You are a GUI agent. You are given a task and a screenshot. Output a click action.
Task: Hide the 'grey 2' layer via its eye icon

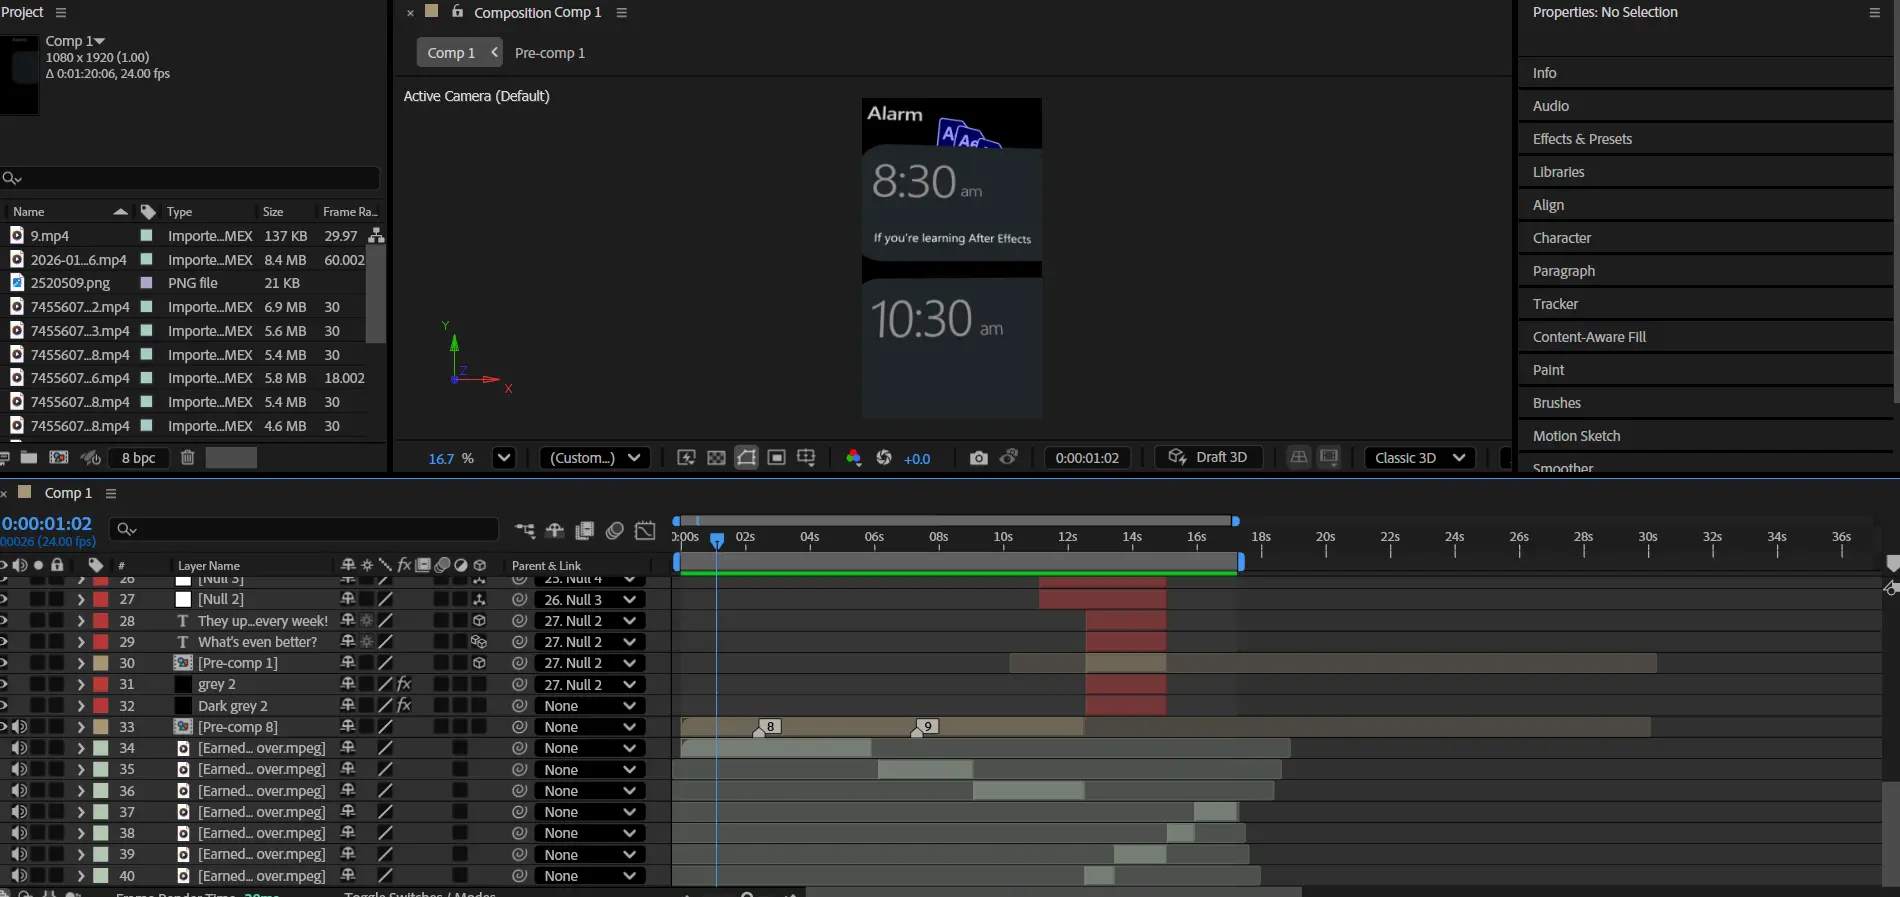click(x=4, y=684)
